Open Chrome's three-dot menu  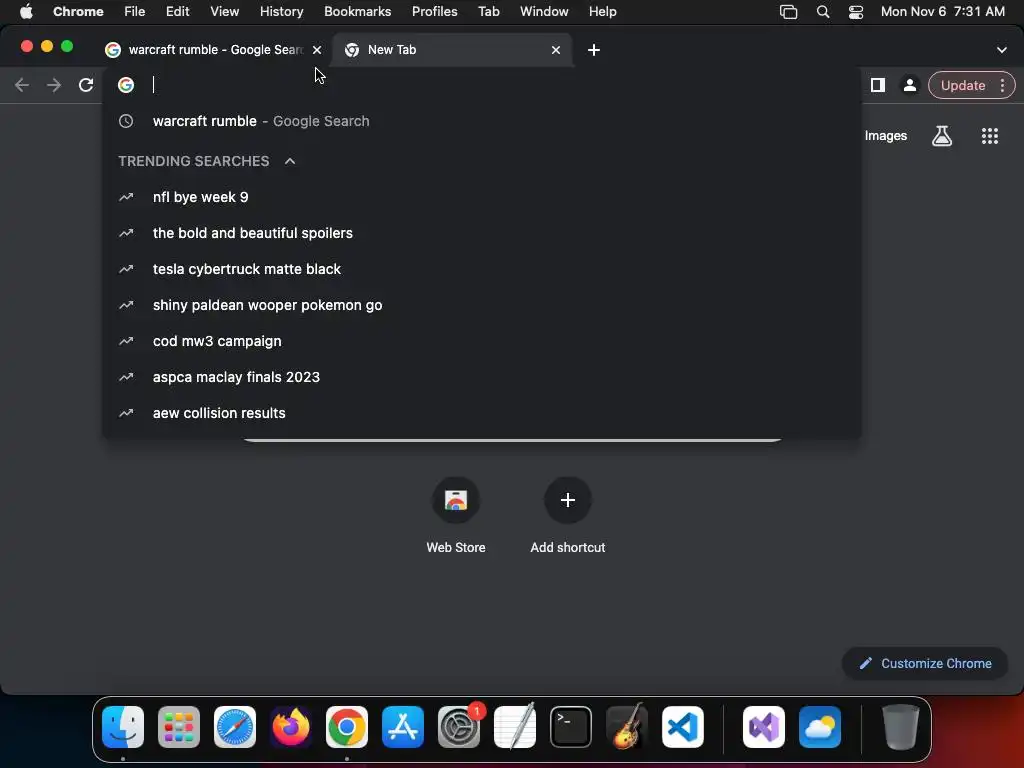[1002, 86]
